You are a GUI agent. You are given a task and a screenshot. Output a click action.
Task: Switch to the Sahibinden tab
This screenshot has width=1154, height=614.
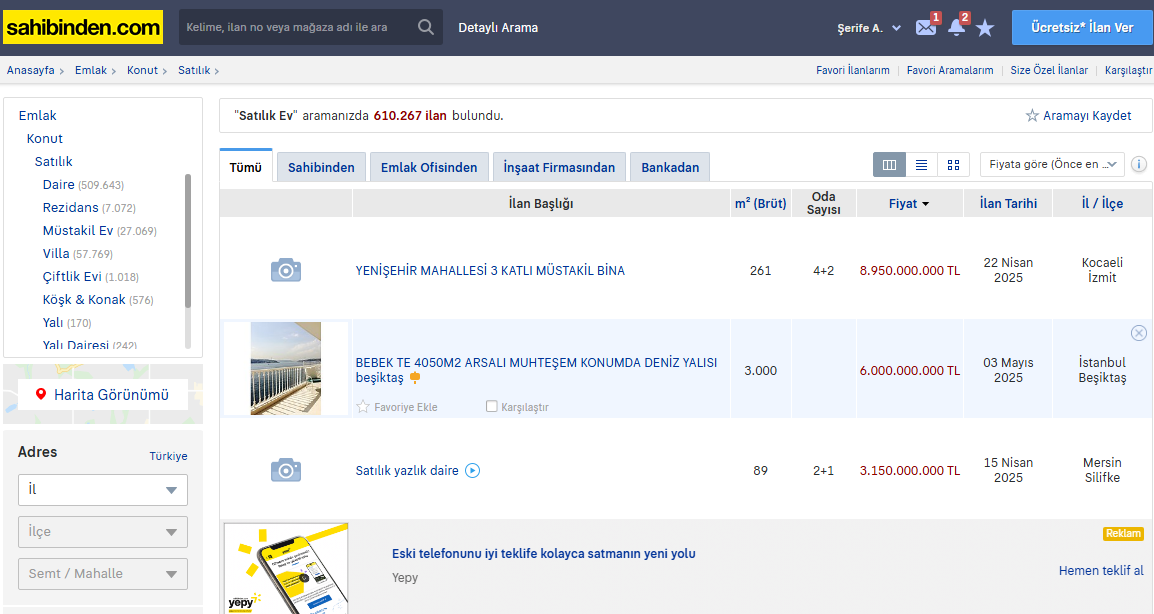tap(321, 167)
